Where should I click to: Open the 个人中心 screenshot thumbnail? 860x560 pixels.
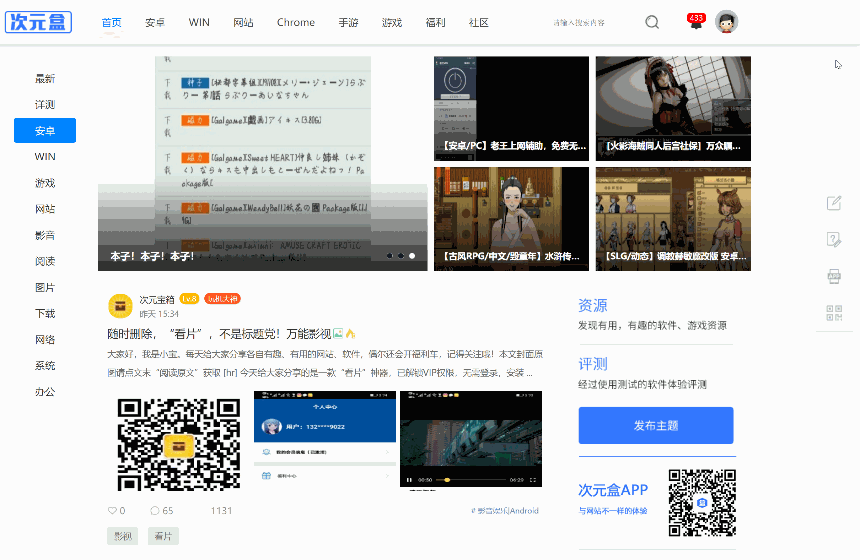point(325,439)
